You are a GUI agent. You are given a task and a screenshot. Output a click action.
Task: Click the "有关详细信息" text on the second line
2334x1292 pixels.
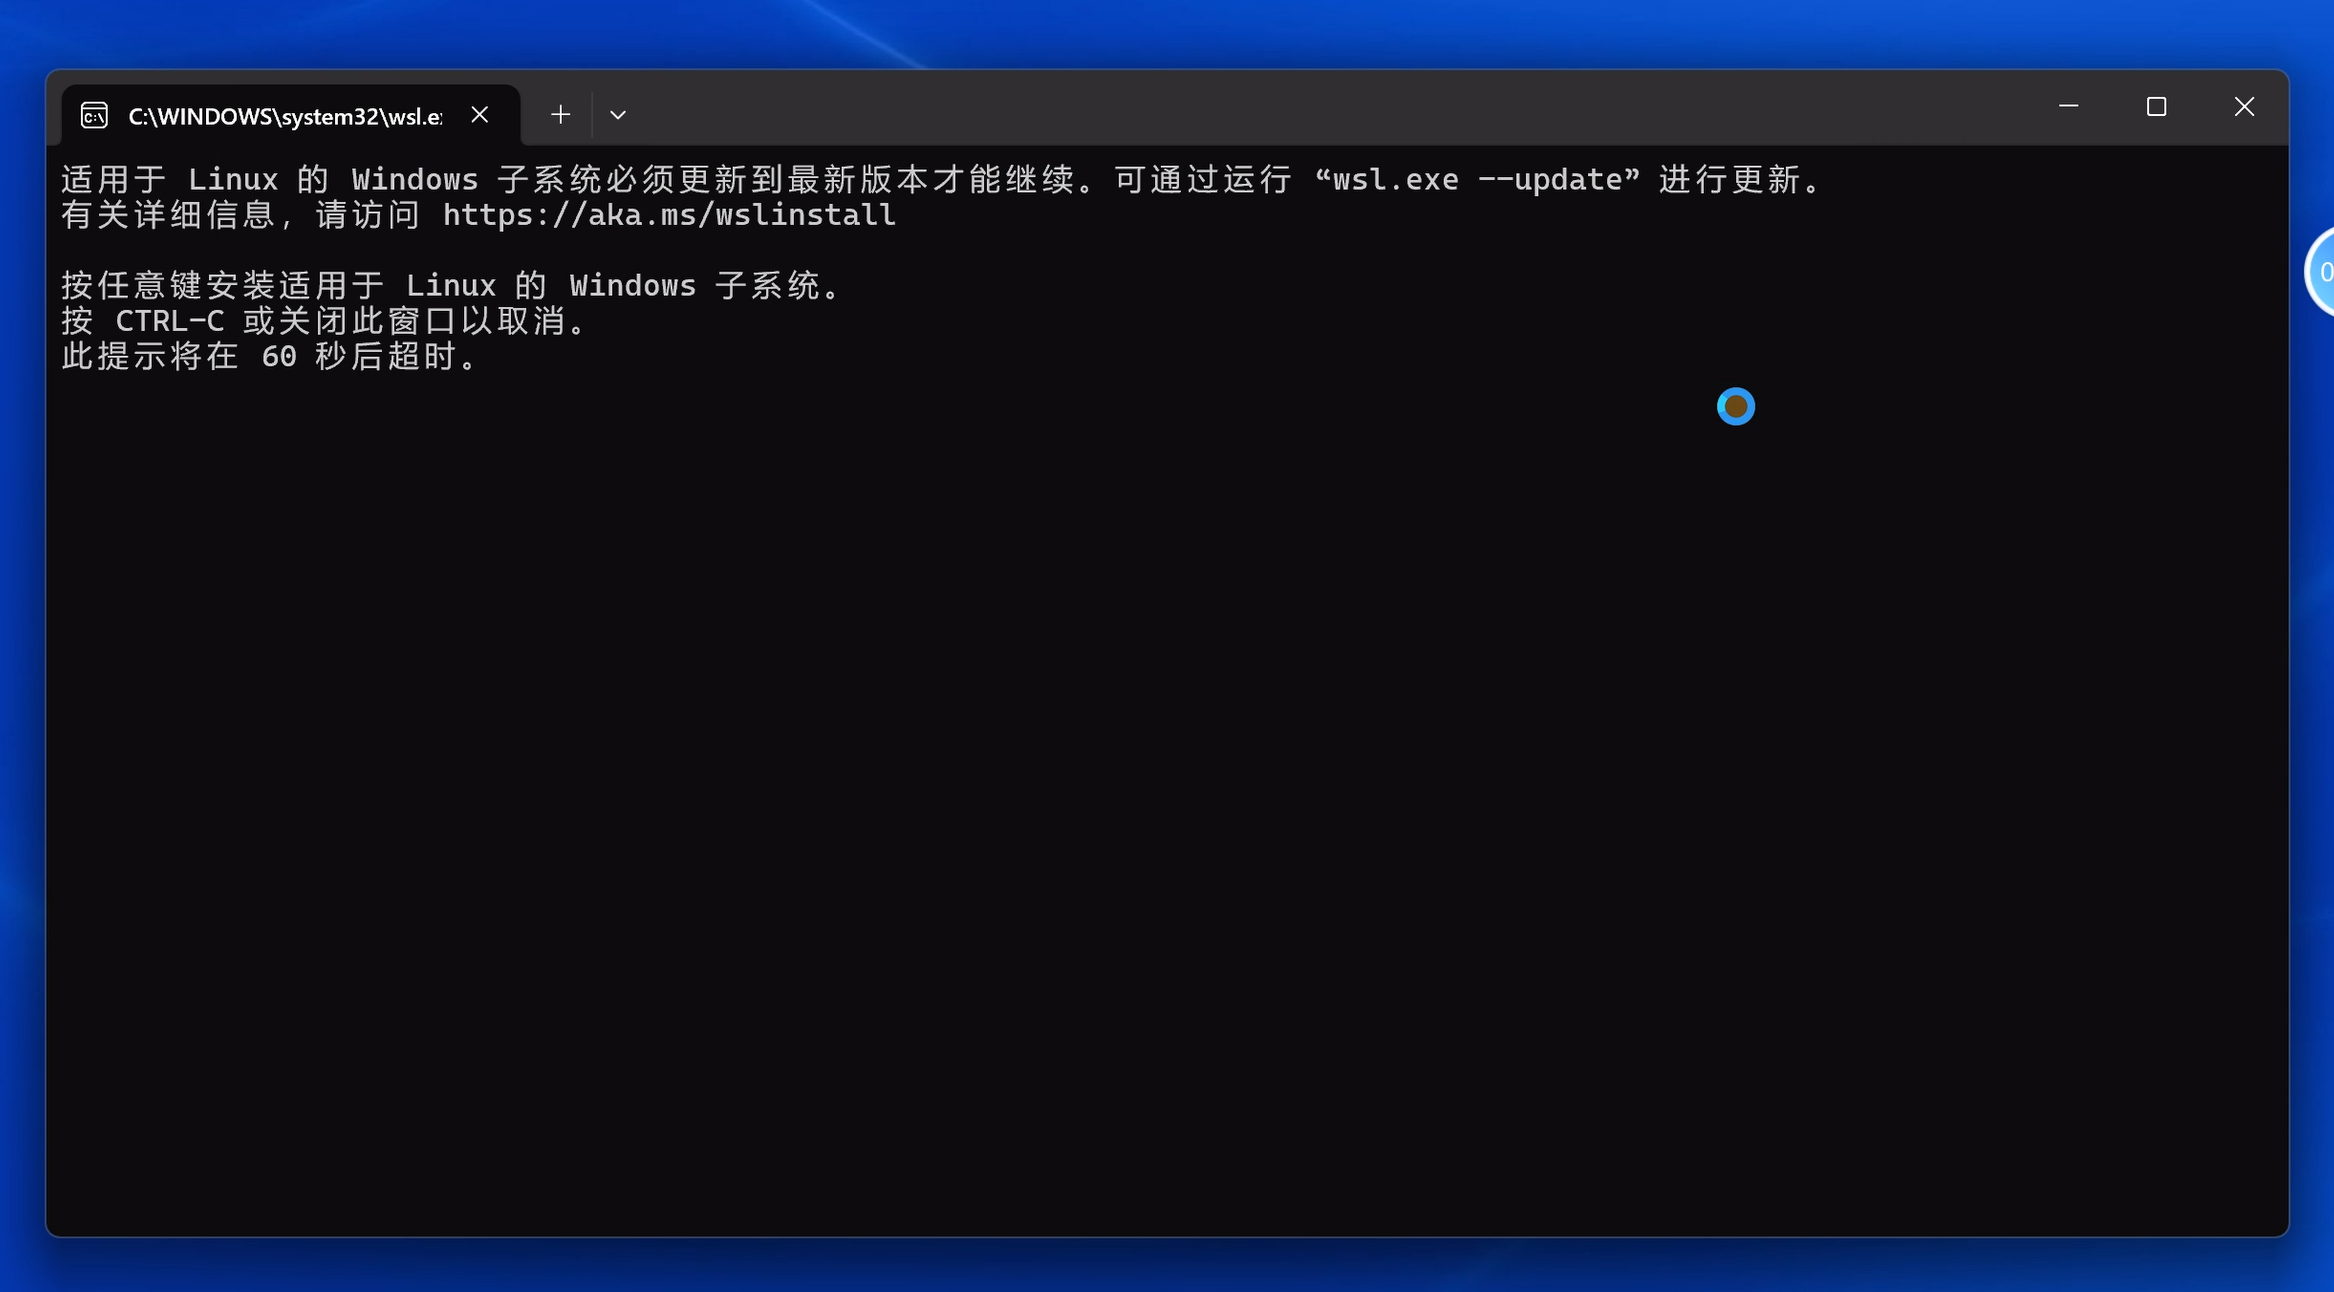pos(168,215)
